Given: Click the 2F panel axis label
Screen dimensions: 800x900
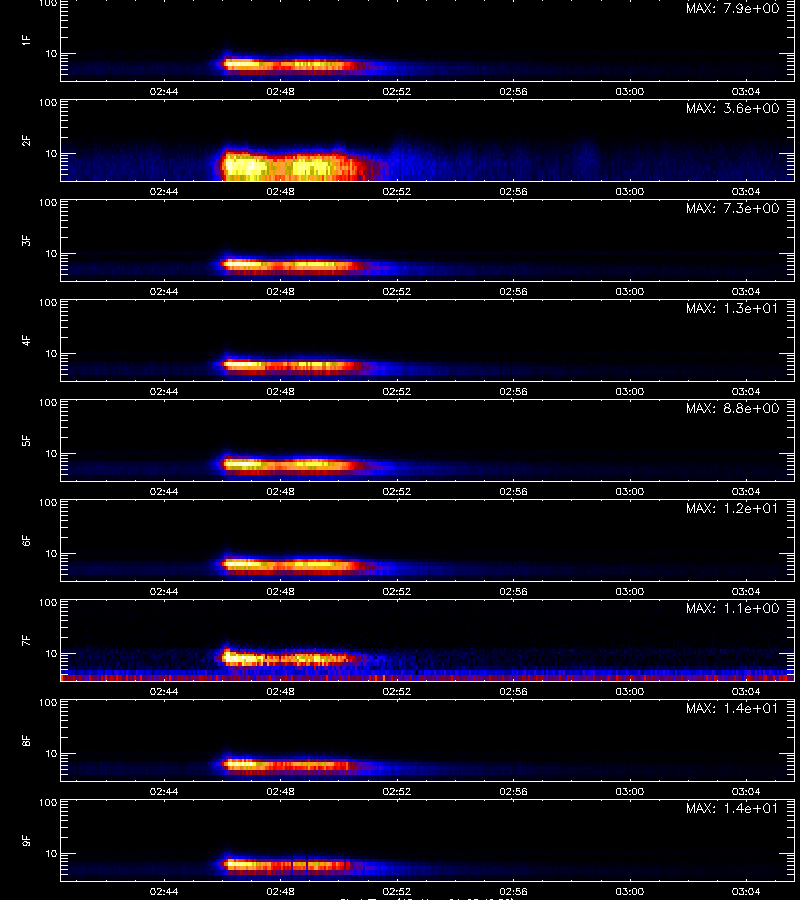Looking at the screenshot, I should [26, 141].
